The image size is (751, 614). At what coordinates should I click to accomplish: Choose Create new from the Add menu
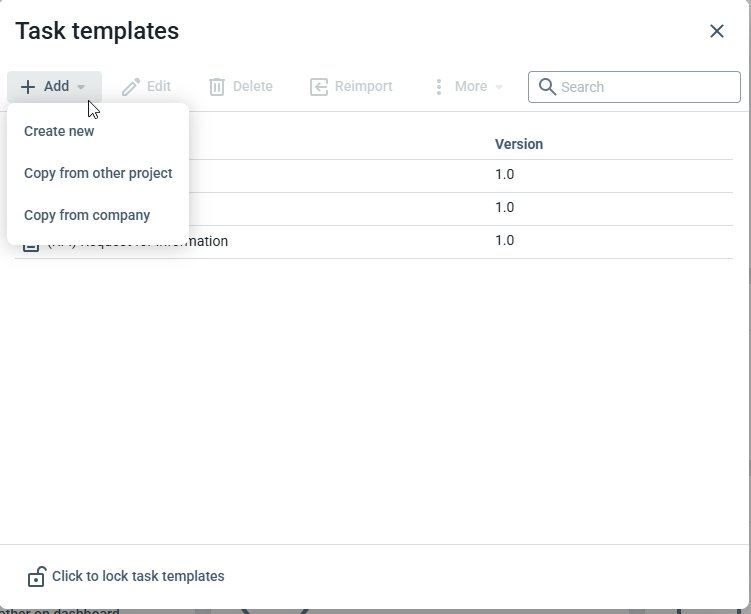(x=59, y=131)
